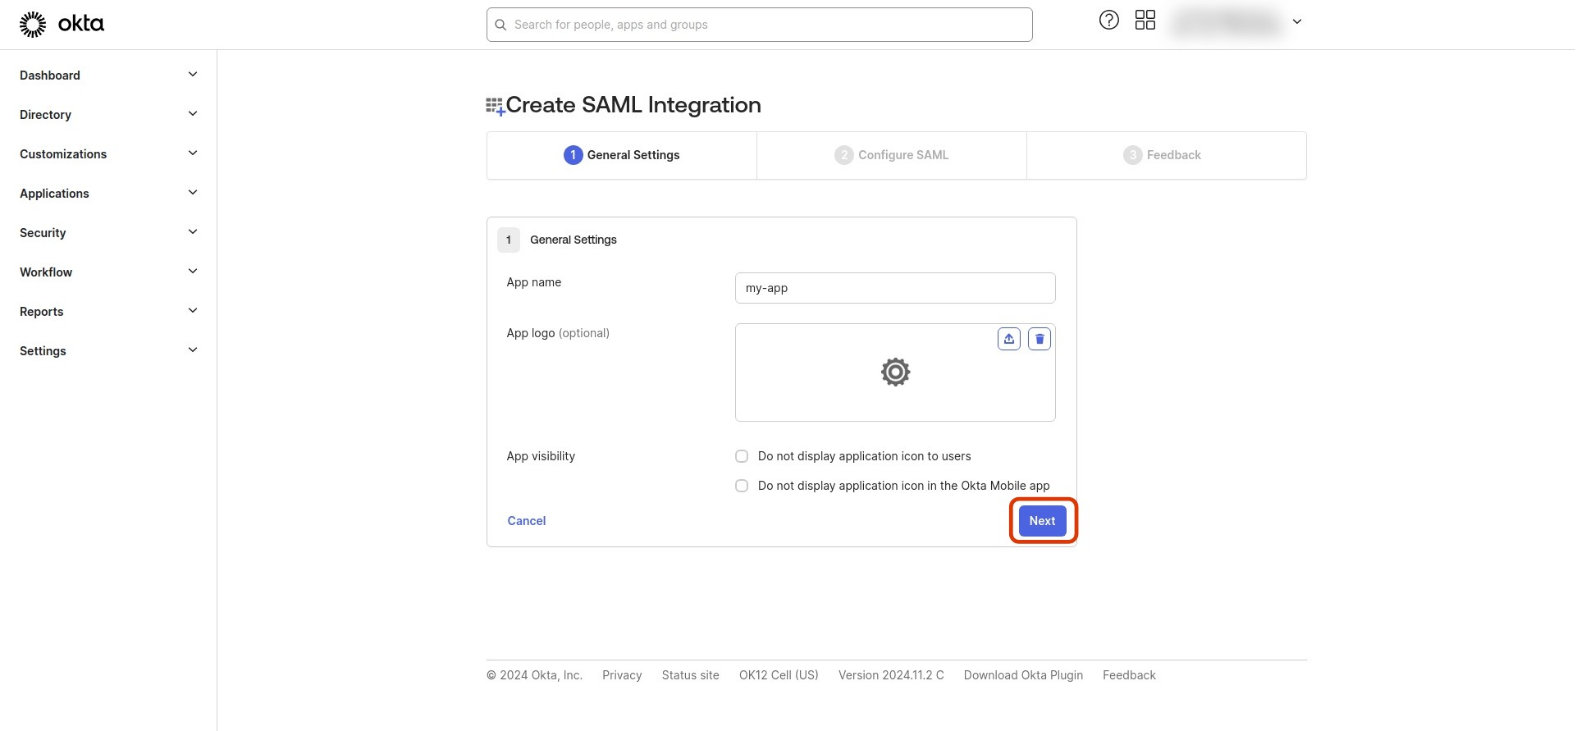Viewport: 1576px width, 731px height.
Task: Open the Privacy footer link
Action: click(x=622, y=675)
